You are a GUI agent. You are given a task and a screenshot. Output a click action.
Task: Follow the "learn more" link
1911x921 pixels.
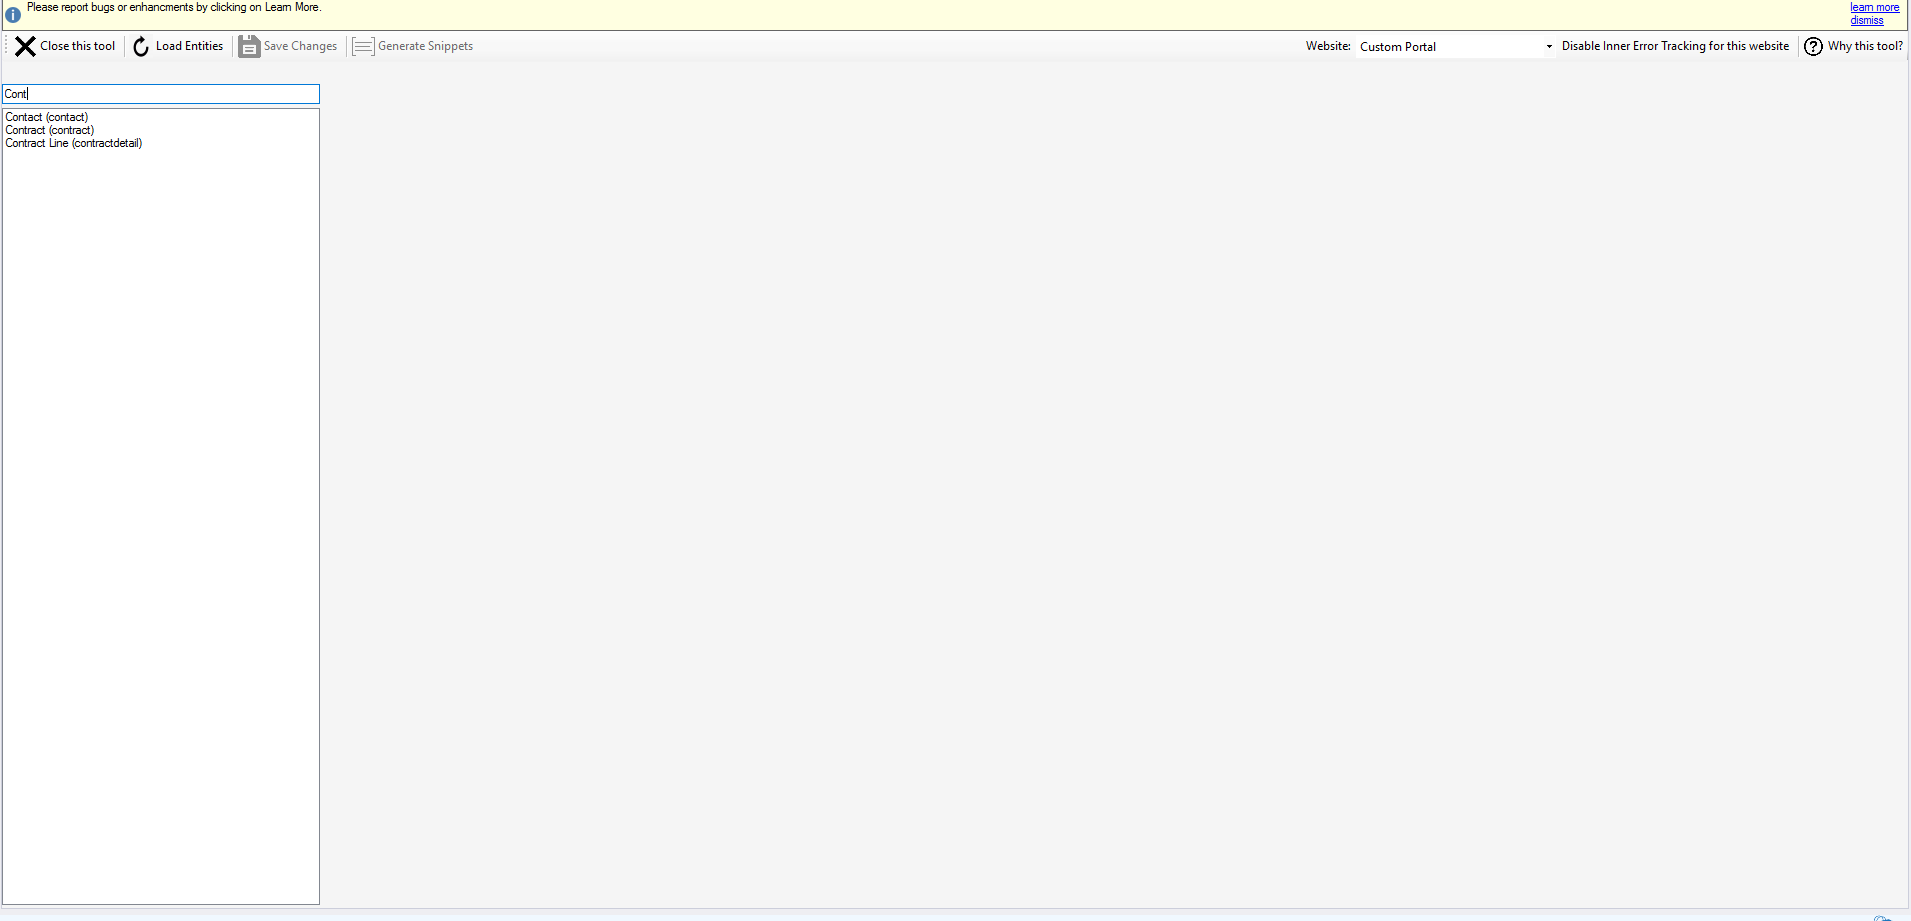tap(1874, 7)
